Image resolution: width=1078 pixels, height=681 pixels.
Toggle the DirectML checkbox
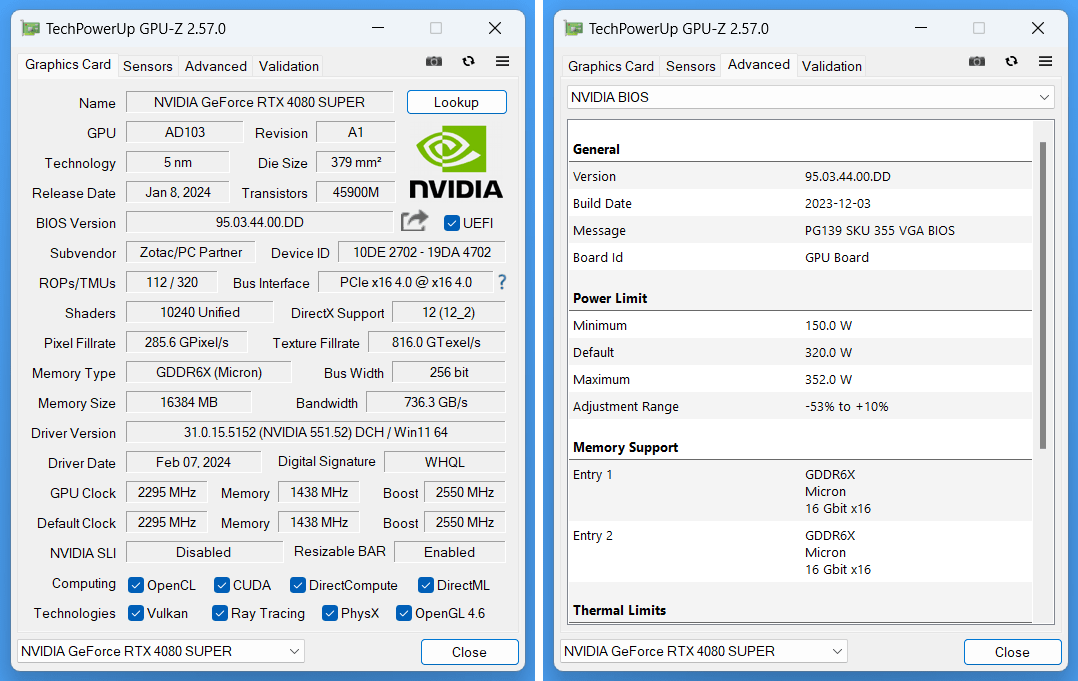[426, 585]
